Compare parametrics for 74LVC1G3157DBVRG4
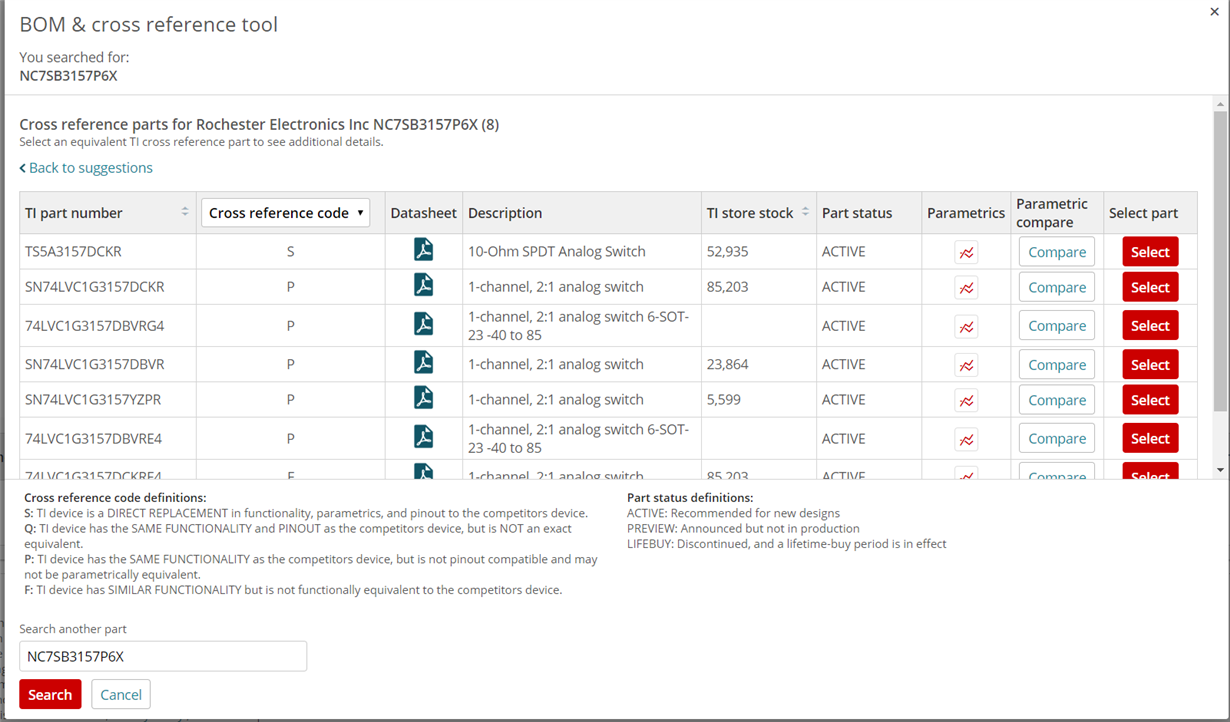 pos(1057,326)
